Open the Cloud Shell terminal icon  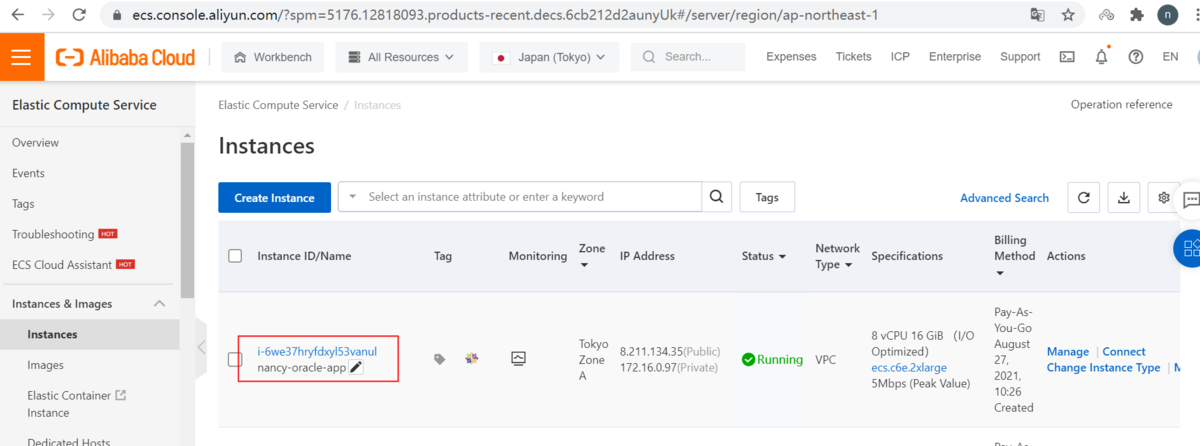click(1067, 57)
